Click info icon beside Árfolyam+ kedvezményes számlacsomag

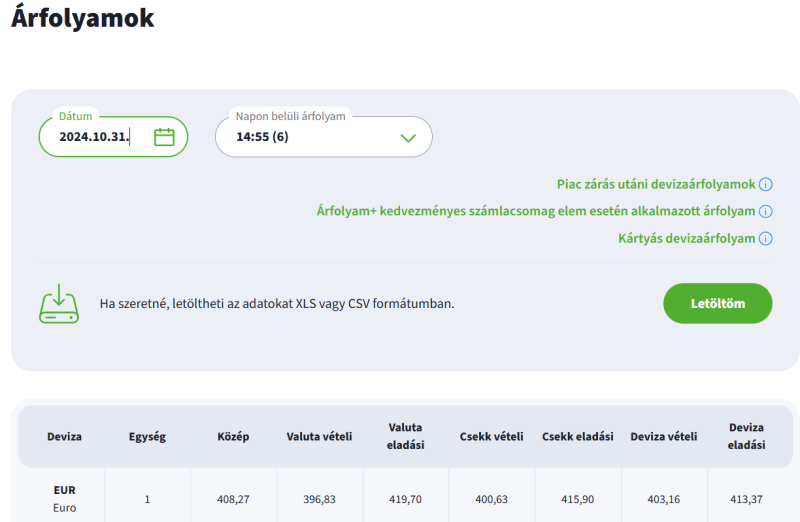tap(765, 211)
